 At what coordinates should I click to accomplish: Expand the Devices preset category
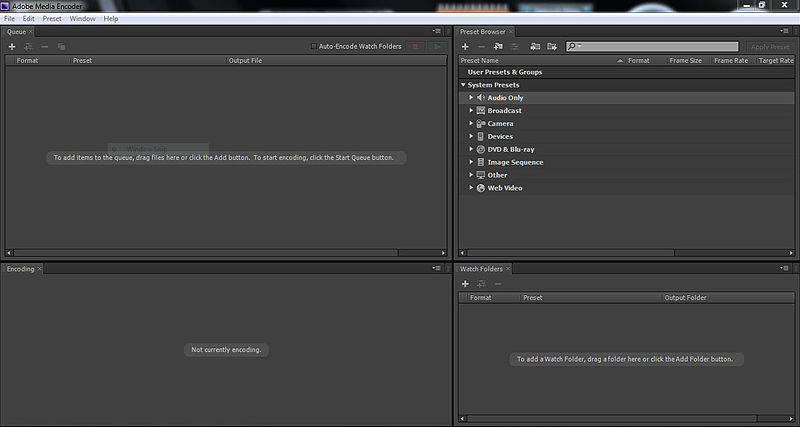[471, 136]
